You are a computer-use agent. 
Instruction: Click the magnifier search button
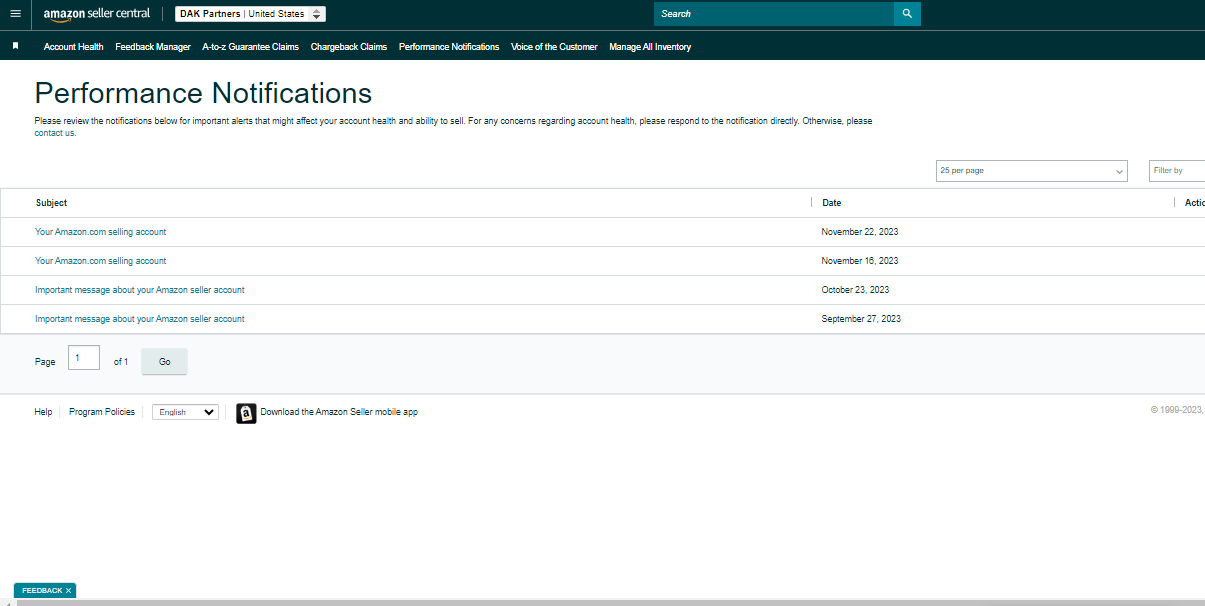click(907, 14)
